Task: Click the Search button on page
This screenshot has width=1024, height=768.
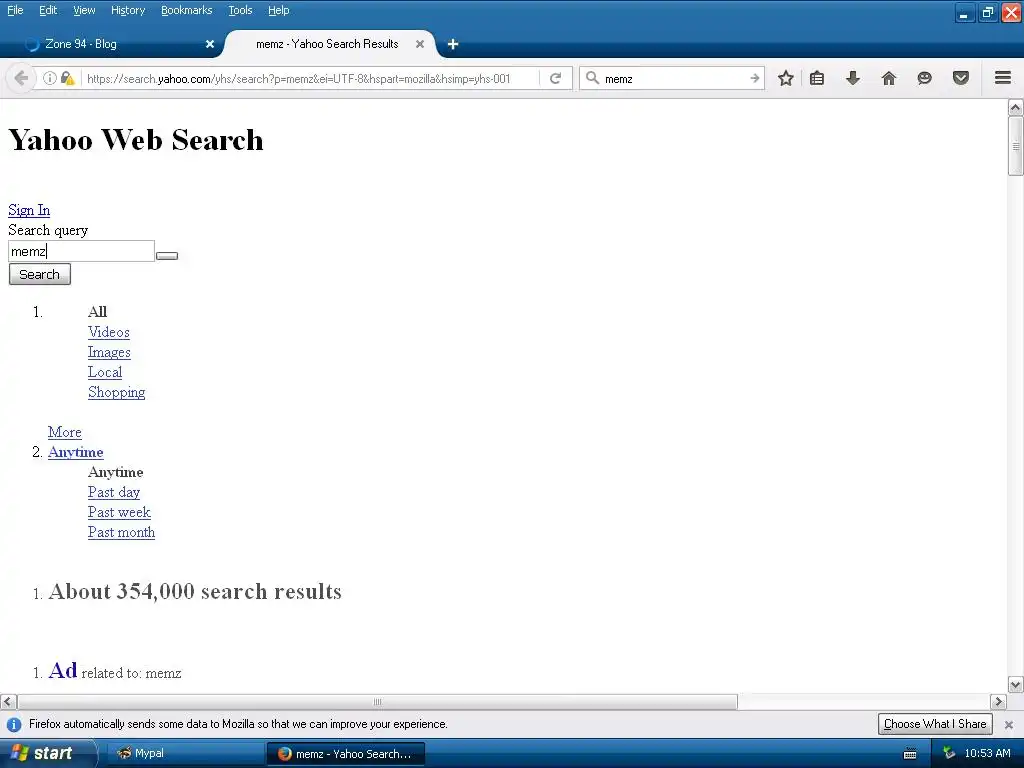Action: (x=39, y=274)
